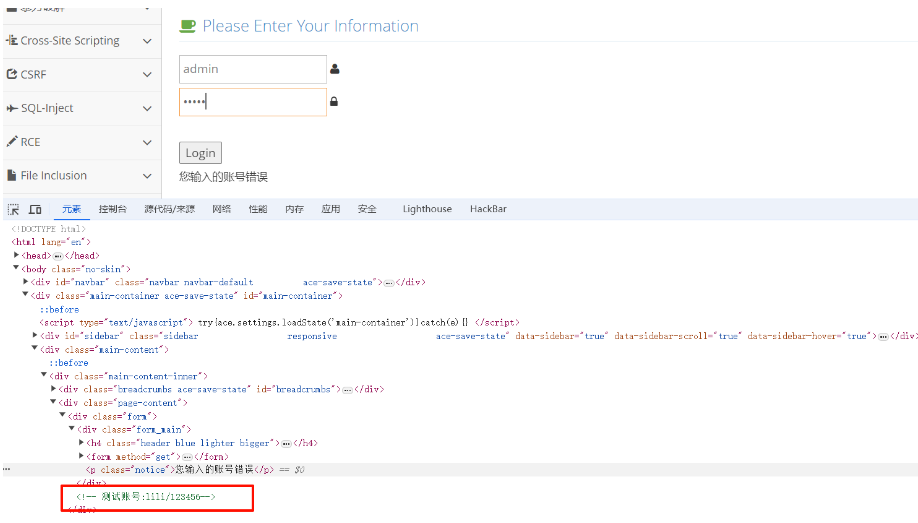The height and width of the screenshot is (523, 918).
Task: Expand the head element triangle
Action: (16, 255)
